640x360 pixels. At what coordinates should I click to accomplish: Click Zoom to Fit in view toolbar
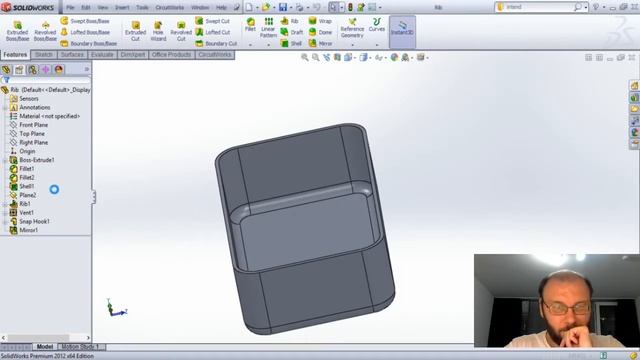click(304, 58)
